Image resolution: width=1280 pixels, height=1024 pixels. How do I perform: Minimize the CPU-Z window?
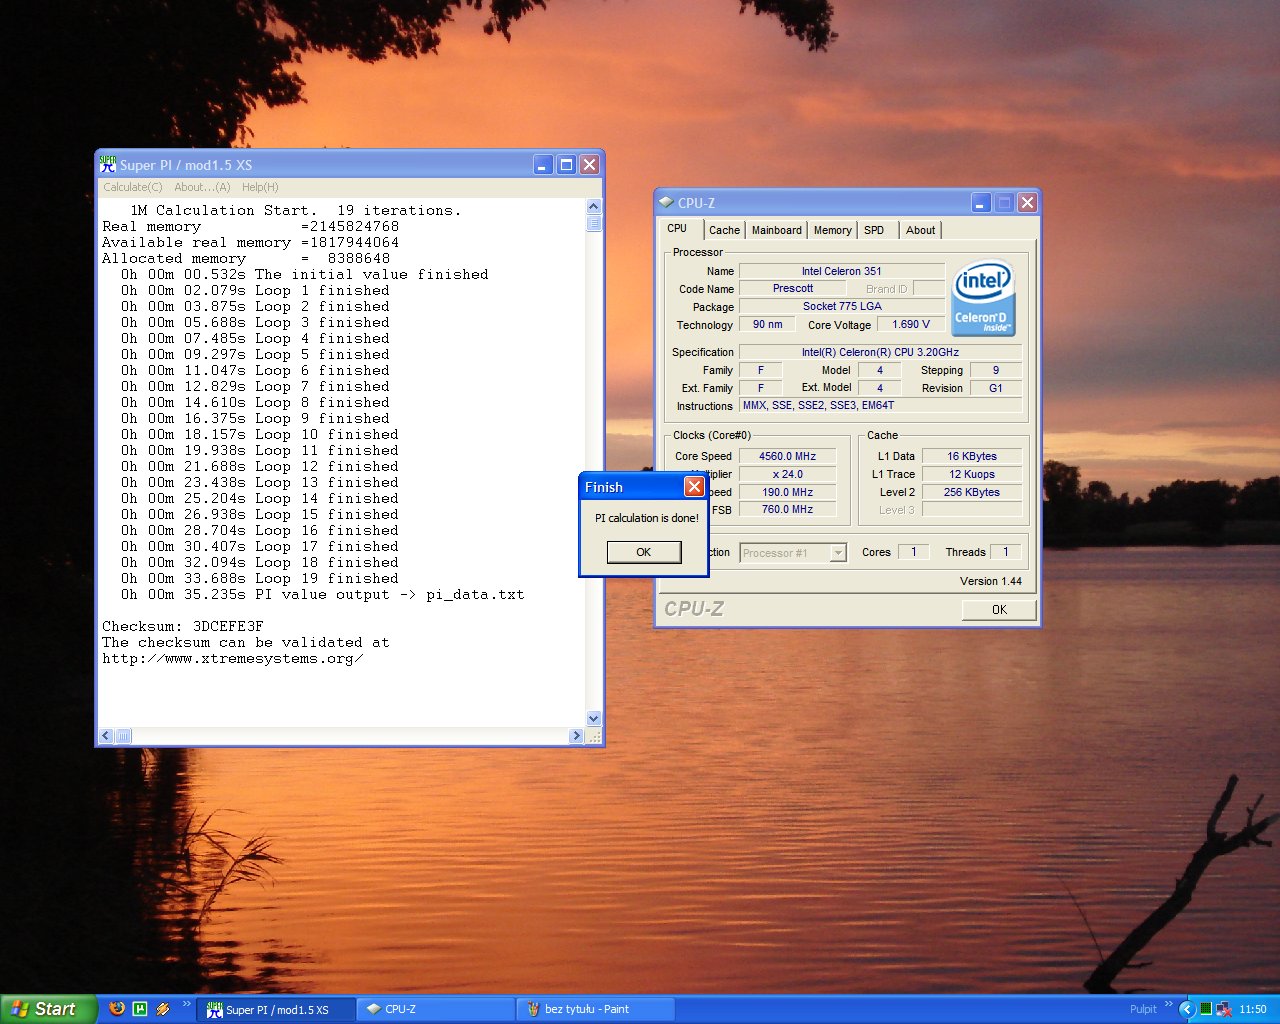tap(981, 203)
